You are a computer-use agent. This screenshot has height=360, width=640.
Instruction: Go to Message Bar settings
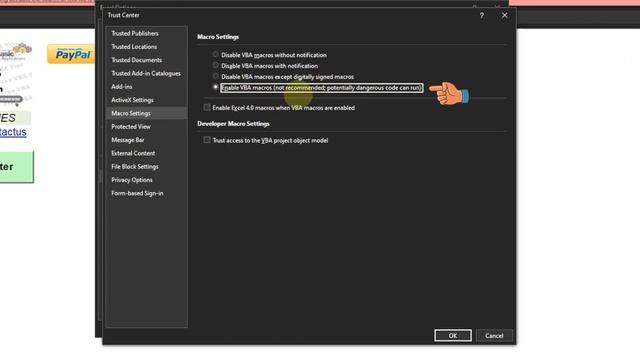pos(147,140)
